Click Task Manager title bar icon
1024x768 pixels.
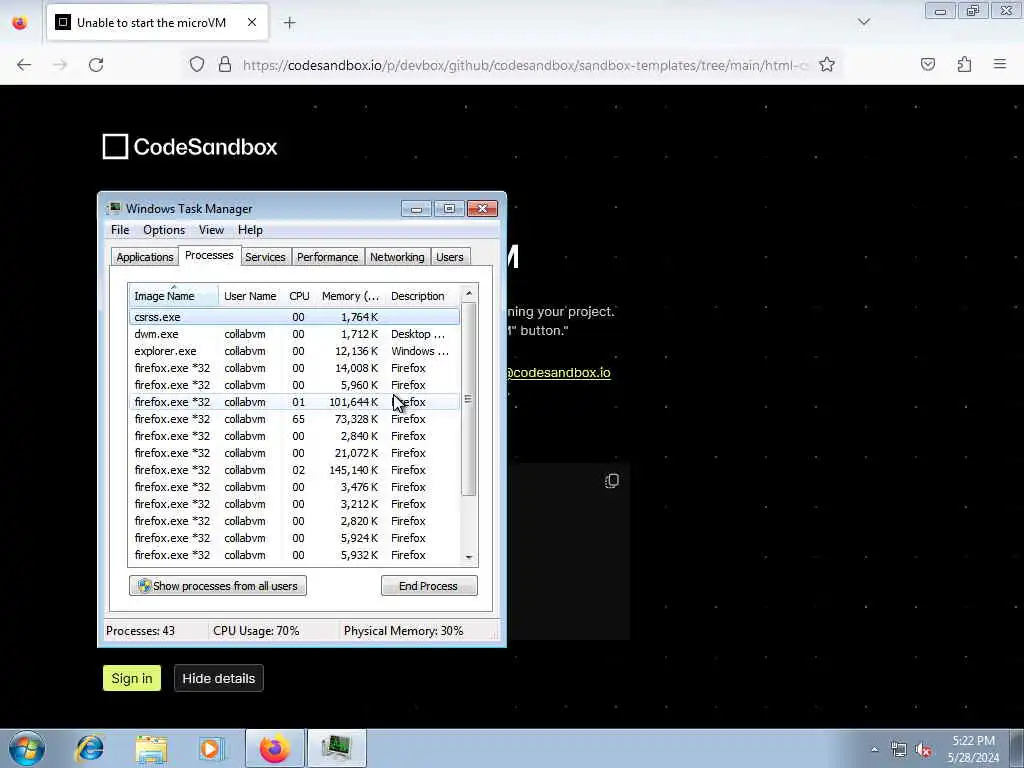pyautogui.click(x=114, y=208)
